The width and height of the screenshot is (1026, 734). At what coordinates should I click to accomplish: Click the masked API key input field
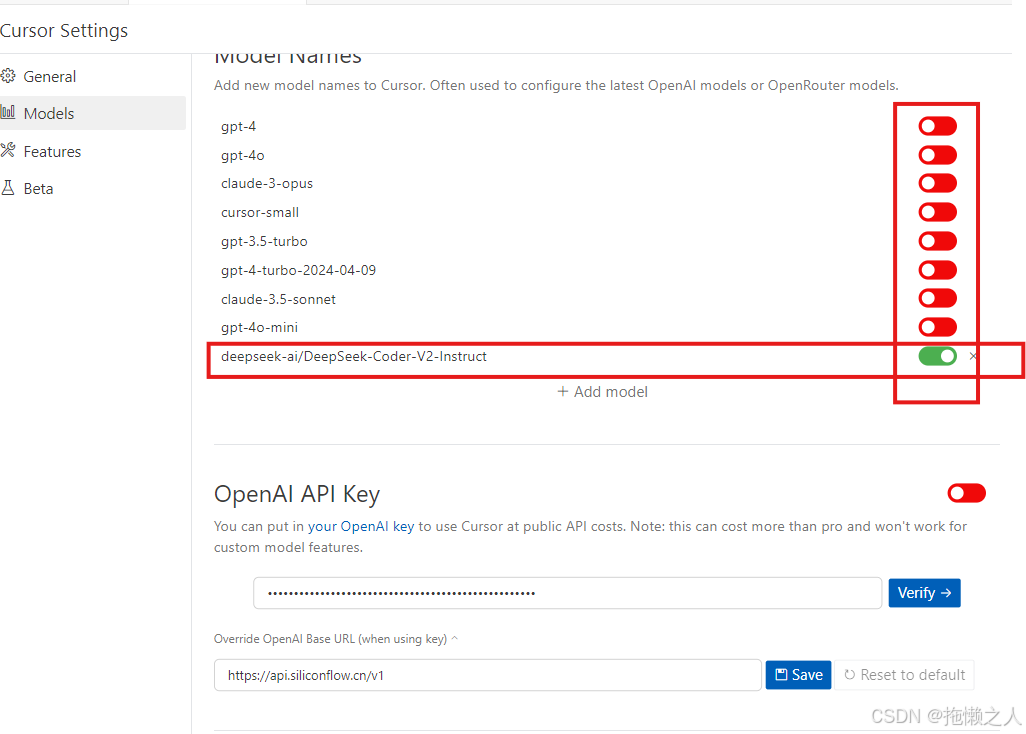pos(567,593)
